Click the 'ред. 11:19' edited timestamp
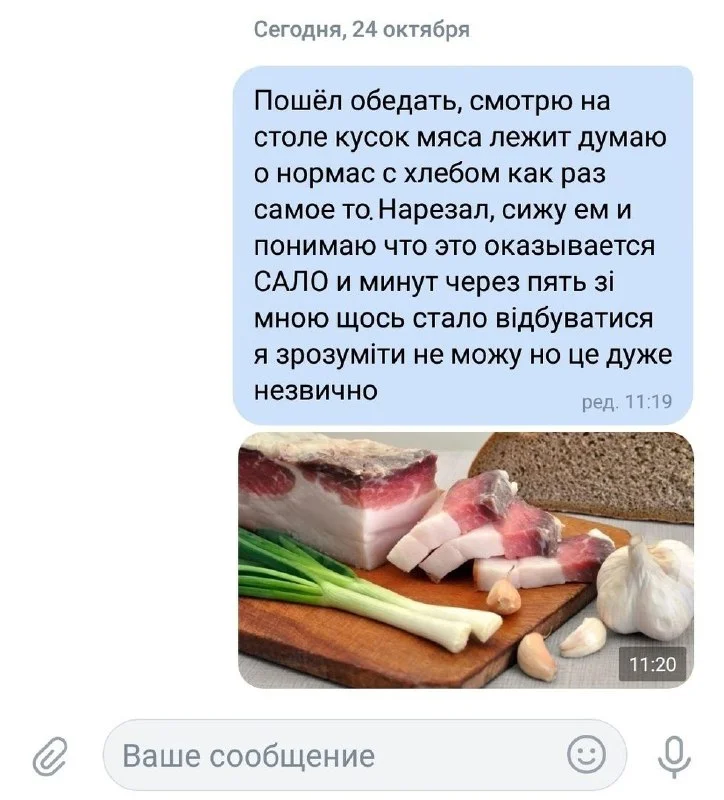This screenshot has width=724, height=800. click(x=627, y=402)
